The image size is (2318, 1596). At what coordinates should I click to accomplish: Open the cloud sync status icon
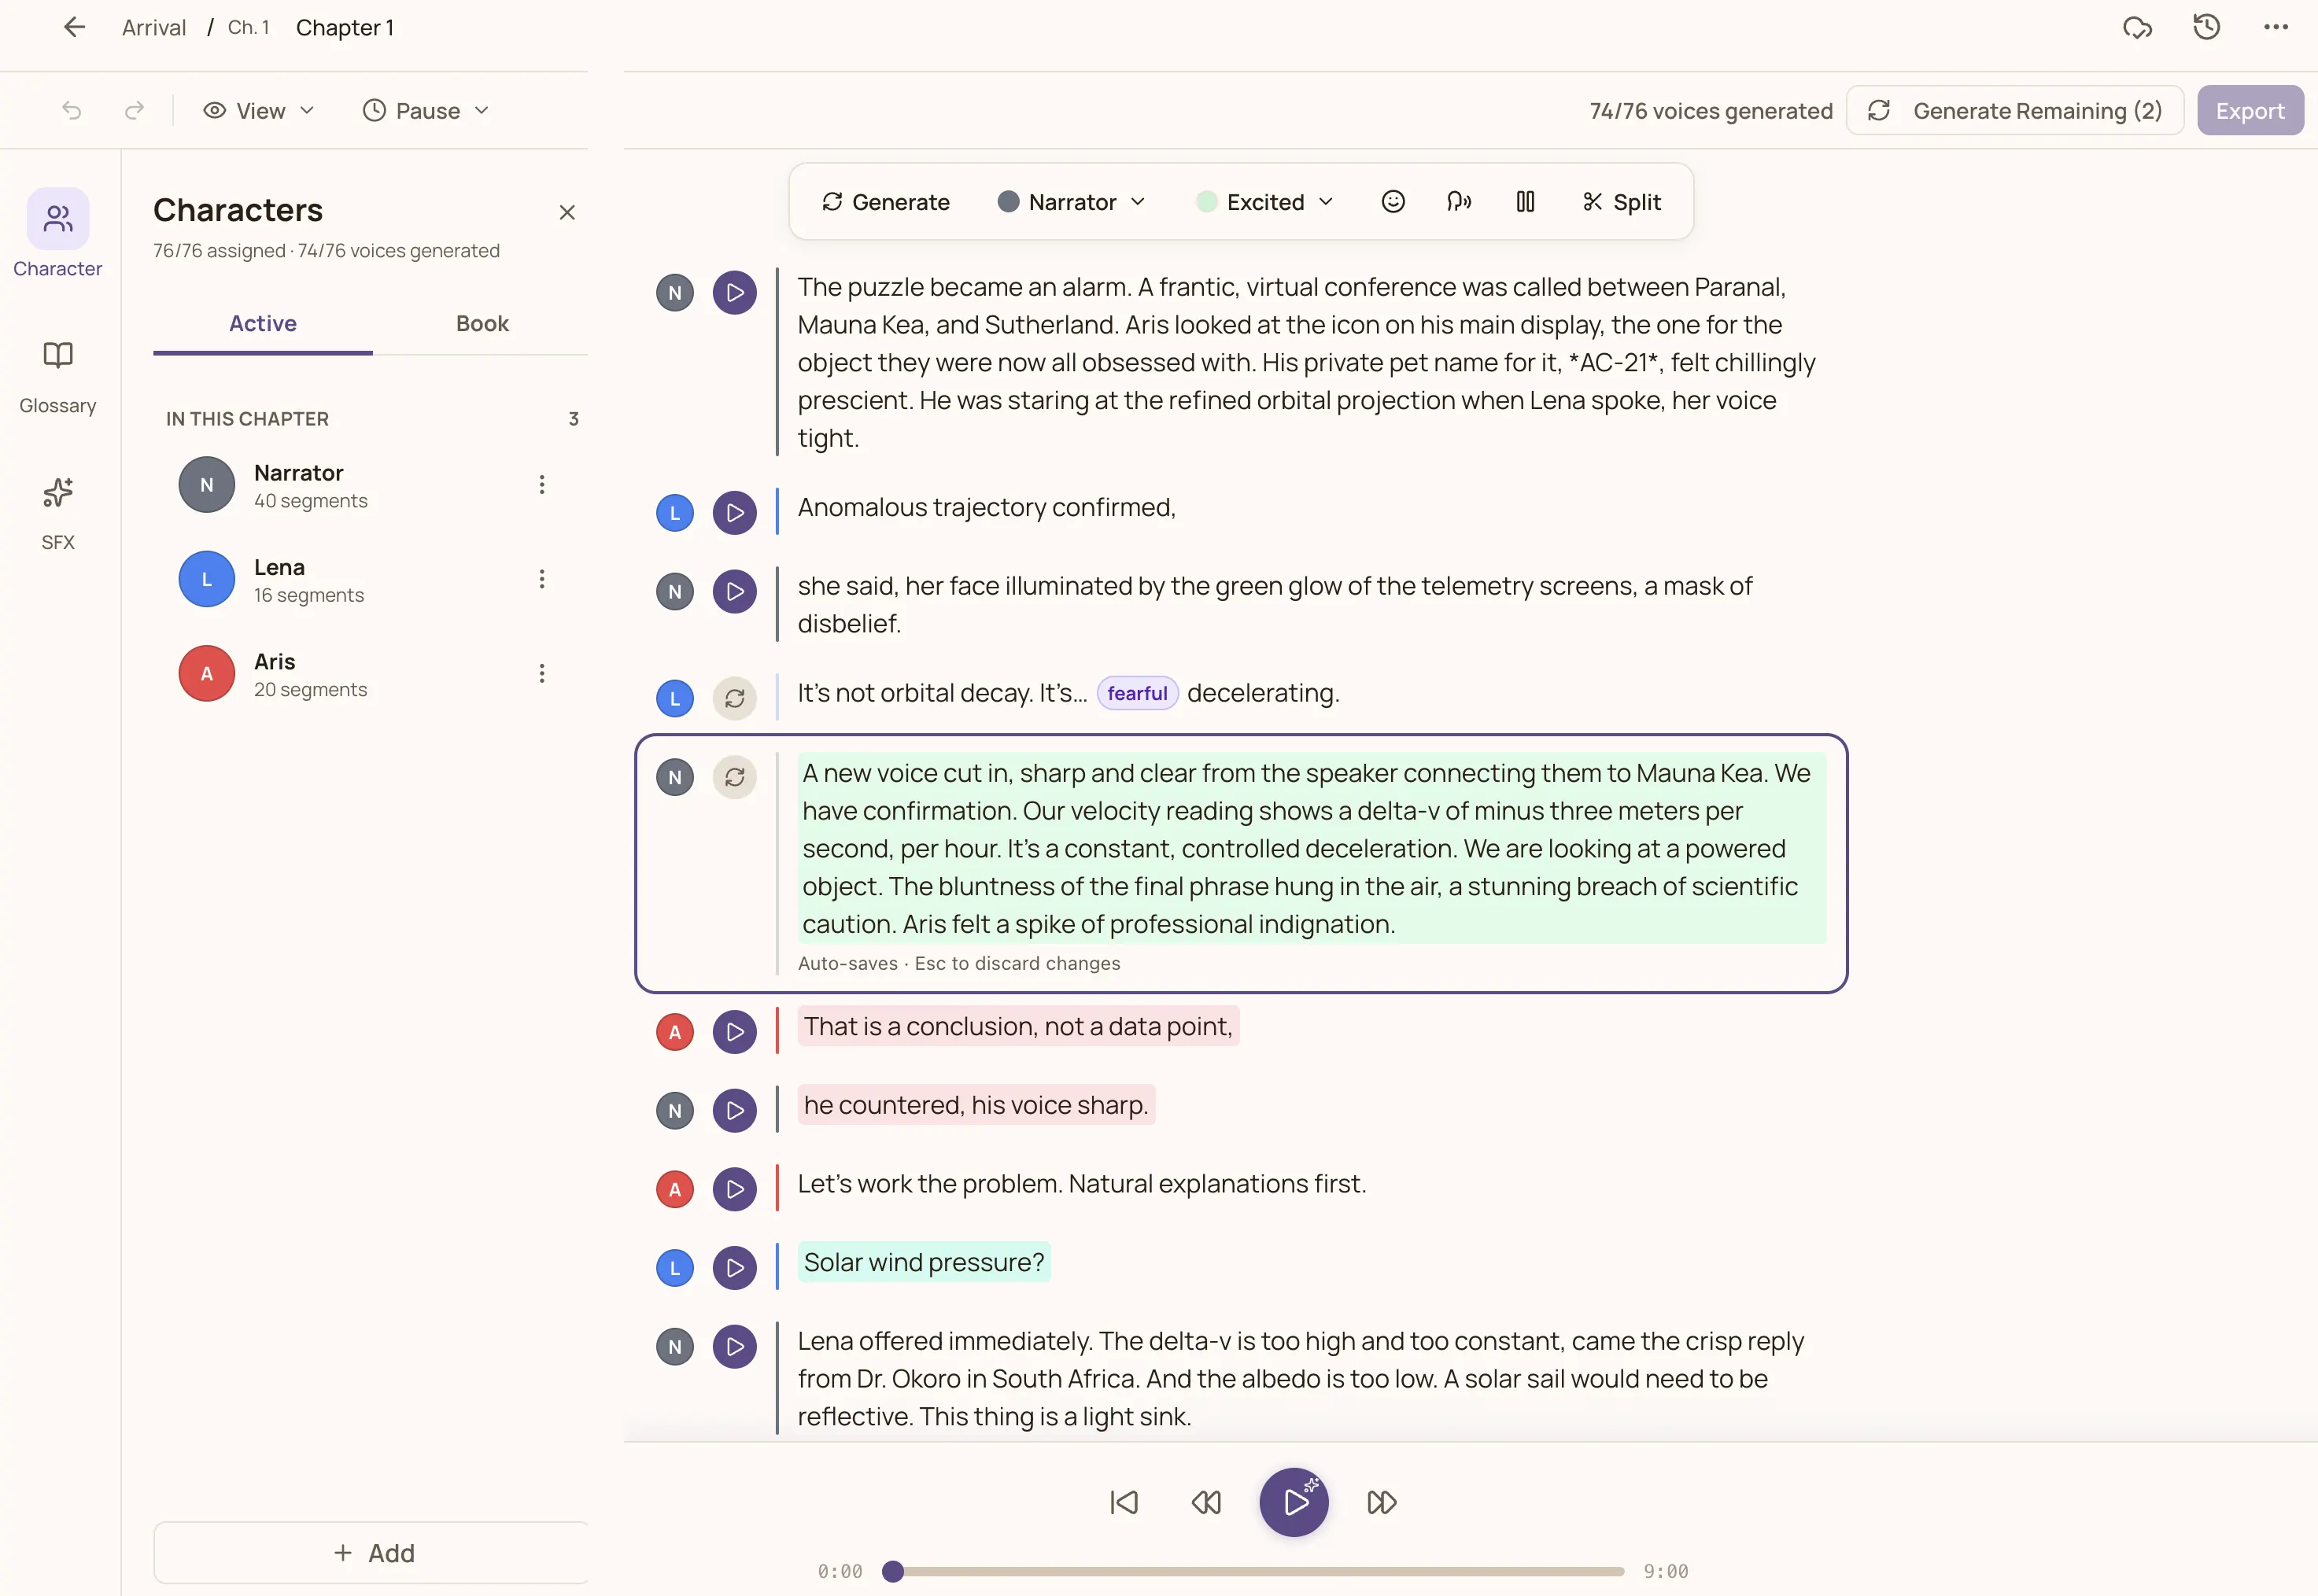2137,27
